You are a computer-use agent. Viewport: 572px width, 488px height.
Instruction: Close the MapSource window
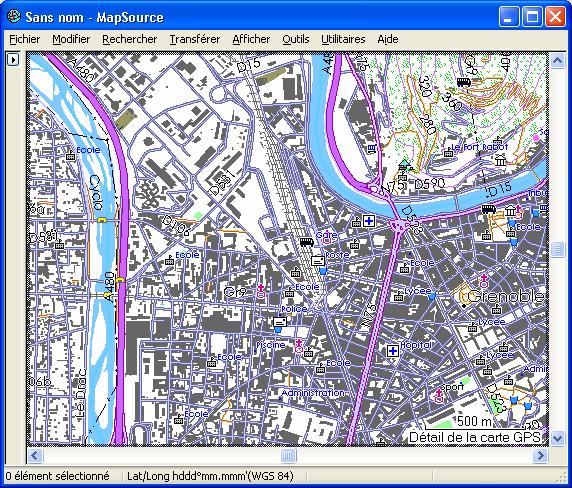555,17
